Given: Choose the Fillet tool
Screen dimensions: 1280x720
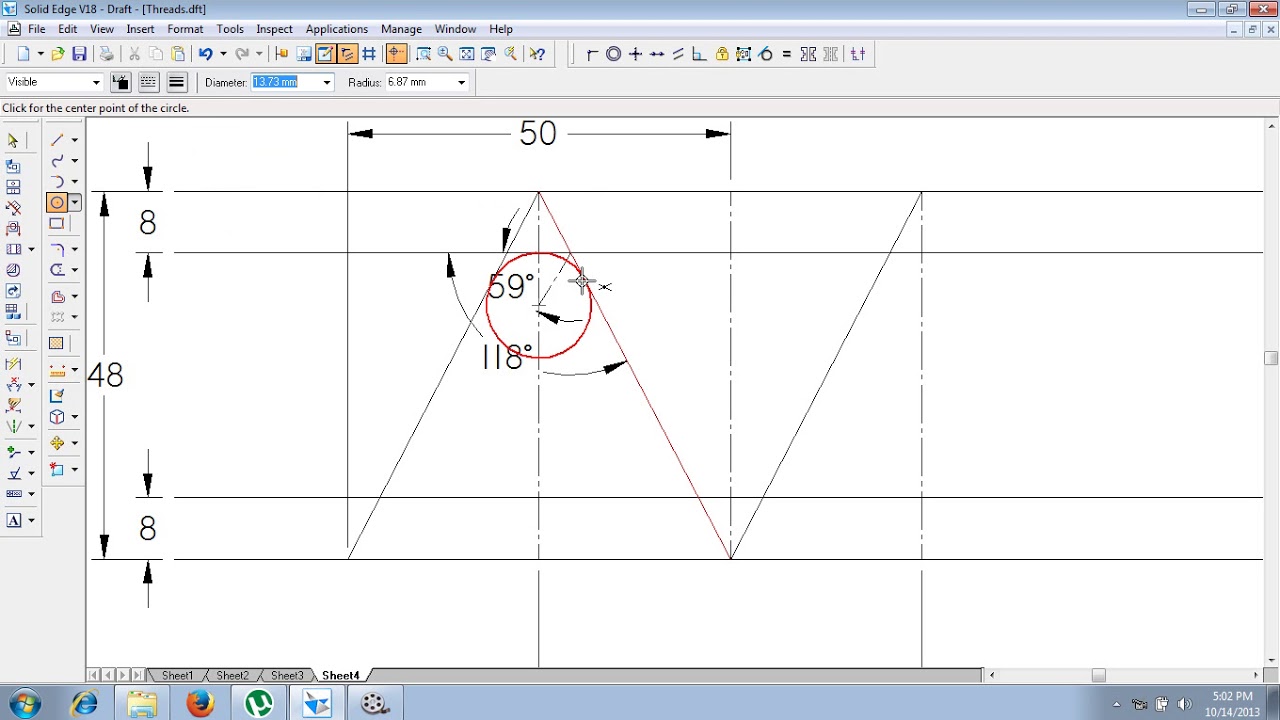Looking at the screenshot, I should pyautogui.click(x=57, y=249).
